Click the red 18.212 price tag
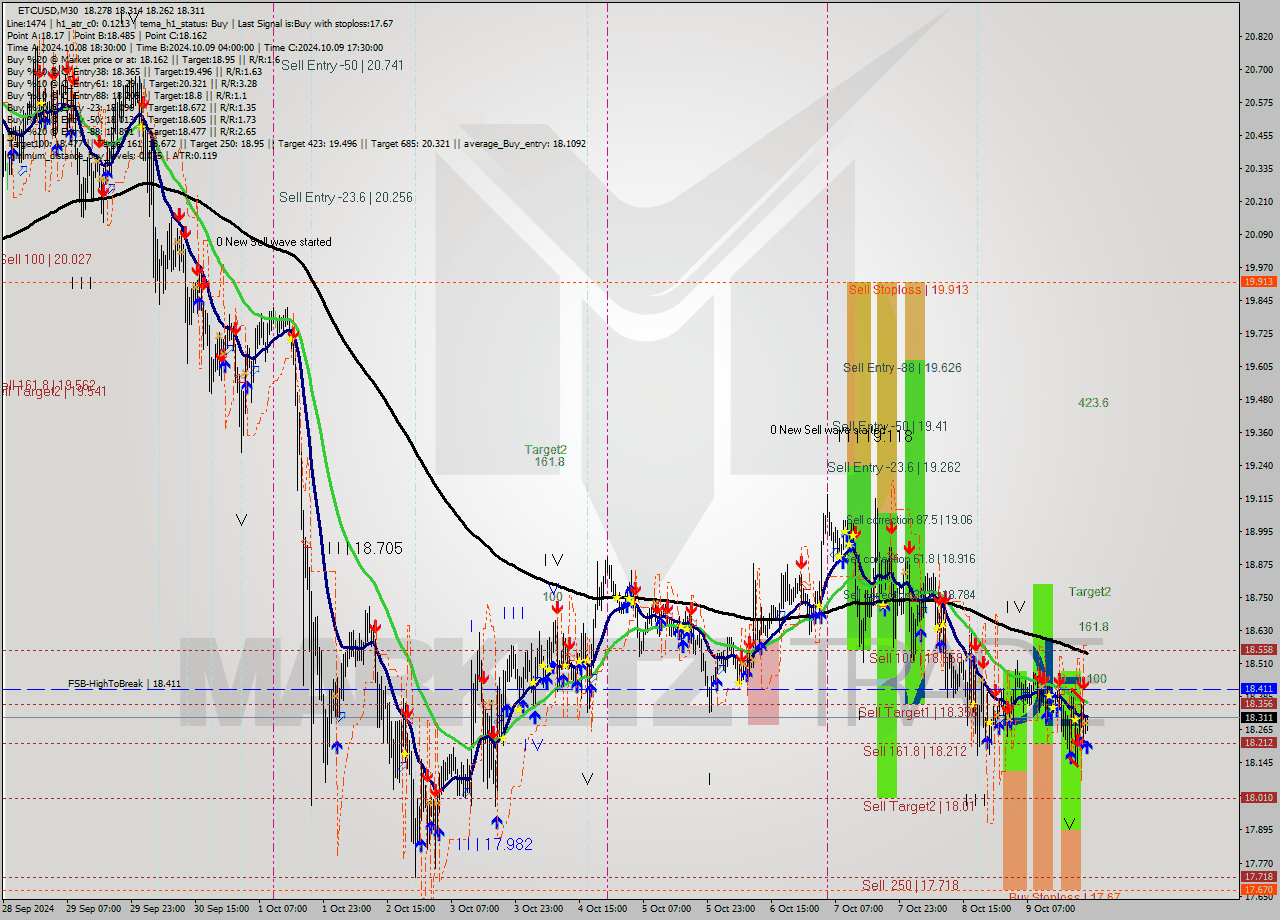The width and height of the screenshot is (1280, 920). [x=1258, y=743]
